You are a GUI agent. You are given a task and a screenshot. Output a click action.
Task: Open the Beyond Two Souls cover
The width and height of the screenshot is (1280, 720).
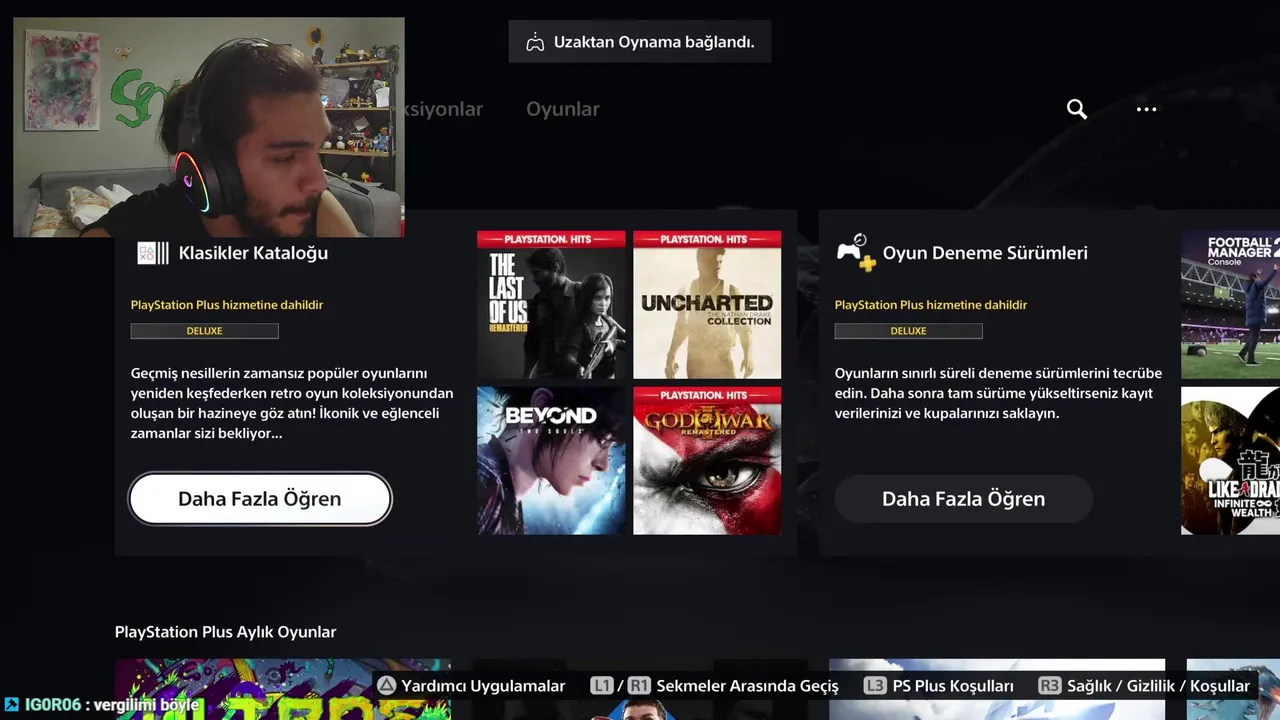tap(551, 460)
